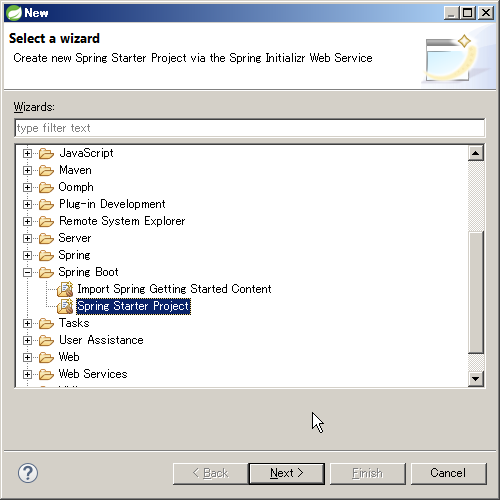500x500 pixels.
Task: Click the User Assistance folder icon
Action: pos(46,340)
